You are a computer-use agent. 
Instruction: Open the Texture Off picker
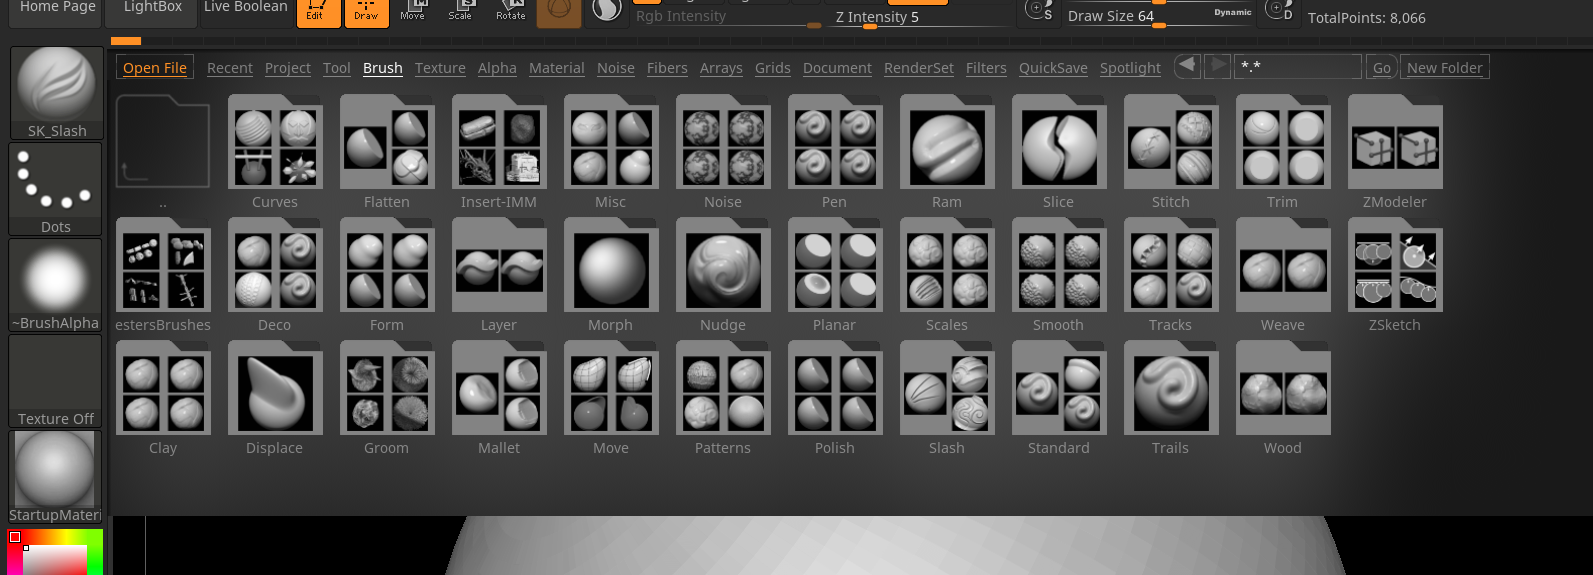coord(56,381)
